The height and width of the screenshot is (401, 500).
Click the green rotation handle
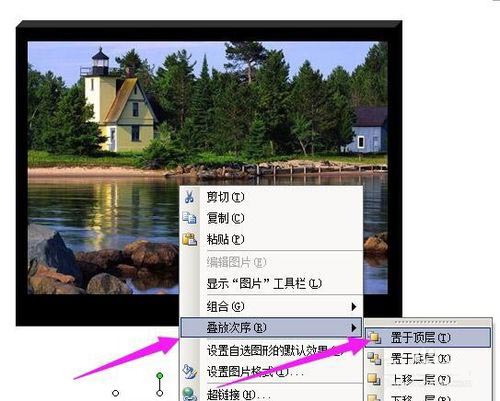coord(160,376)
